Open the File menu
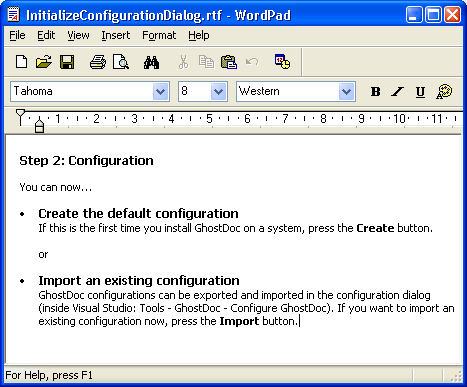 point(17,35)
